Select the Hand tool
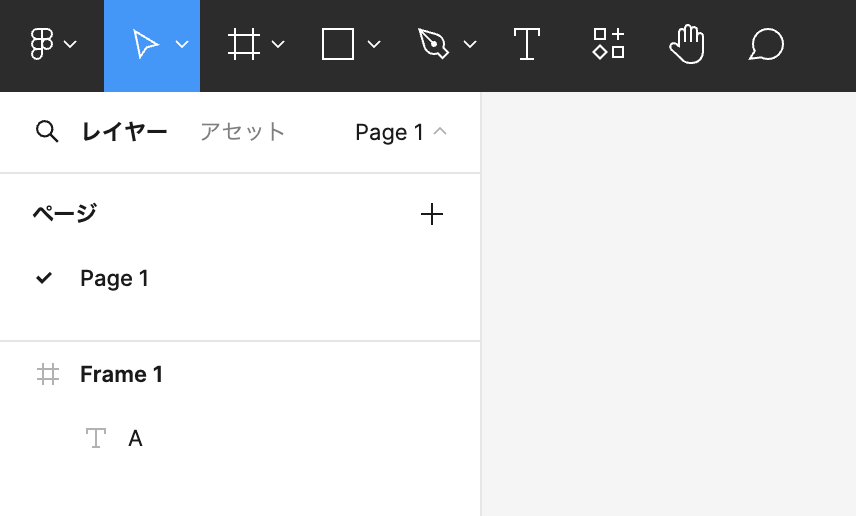 click(x=687, y=44)
